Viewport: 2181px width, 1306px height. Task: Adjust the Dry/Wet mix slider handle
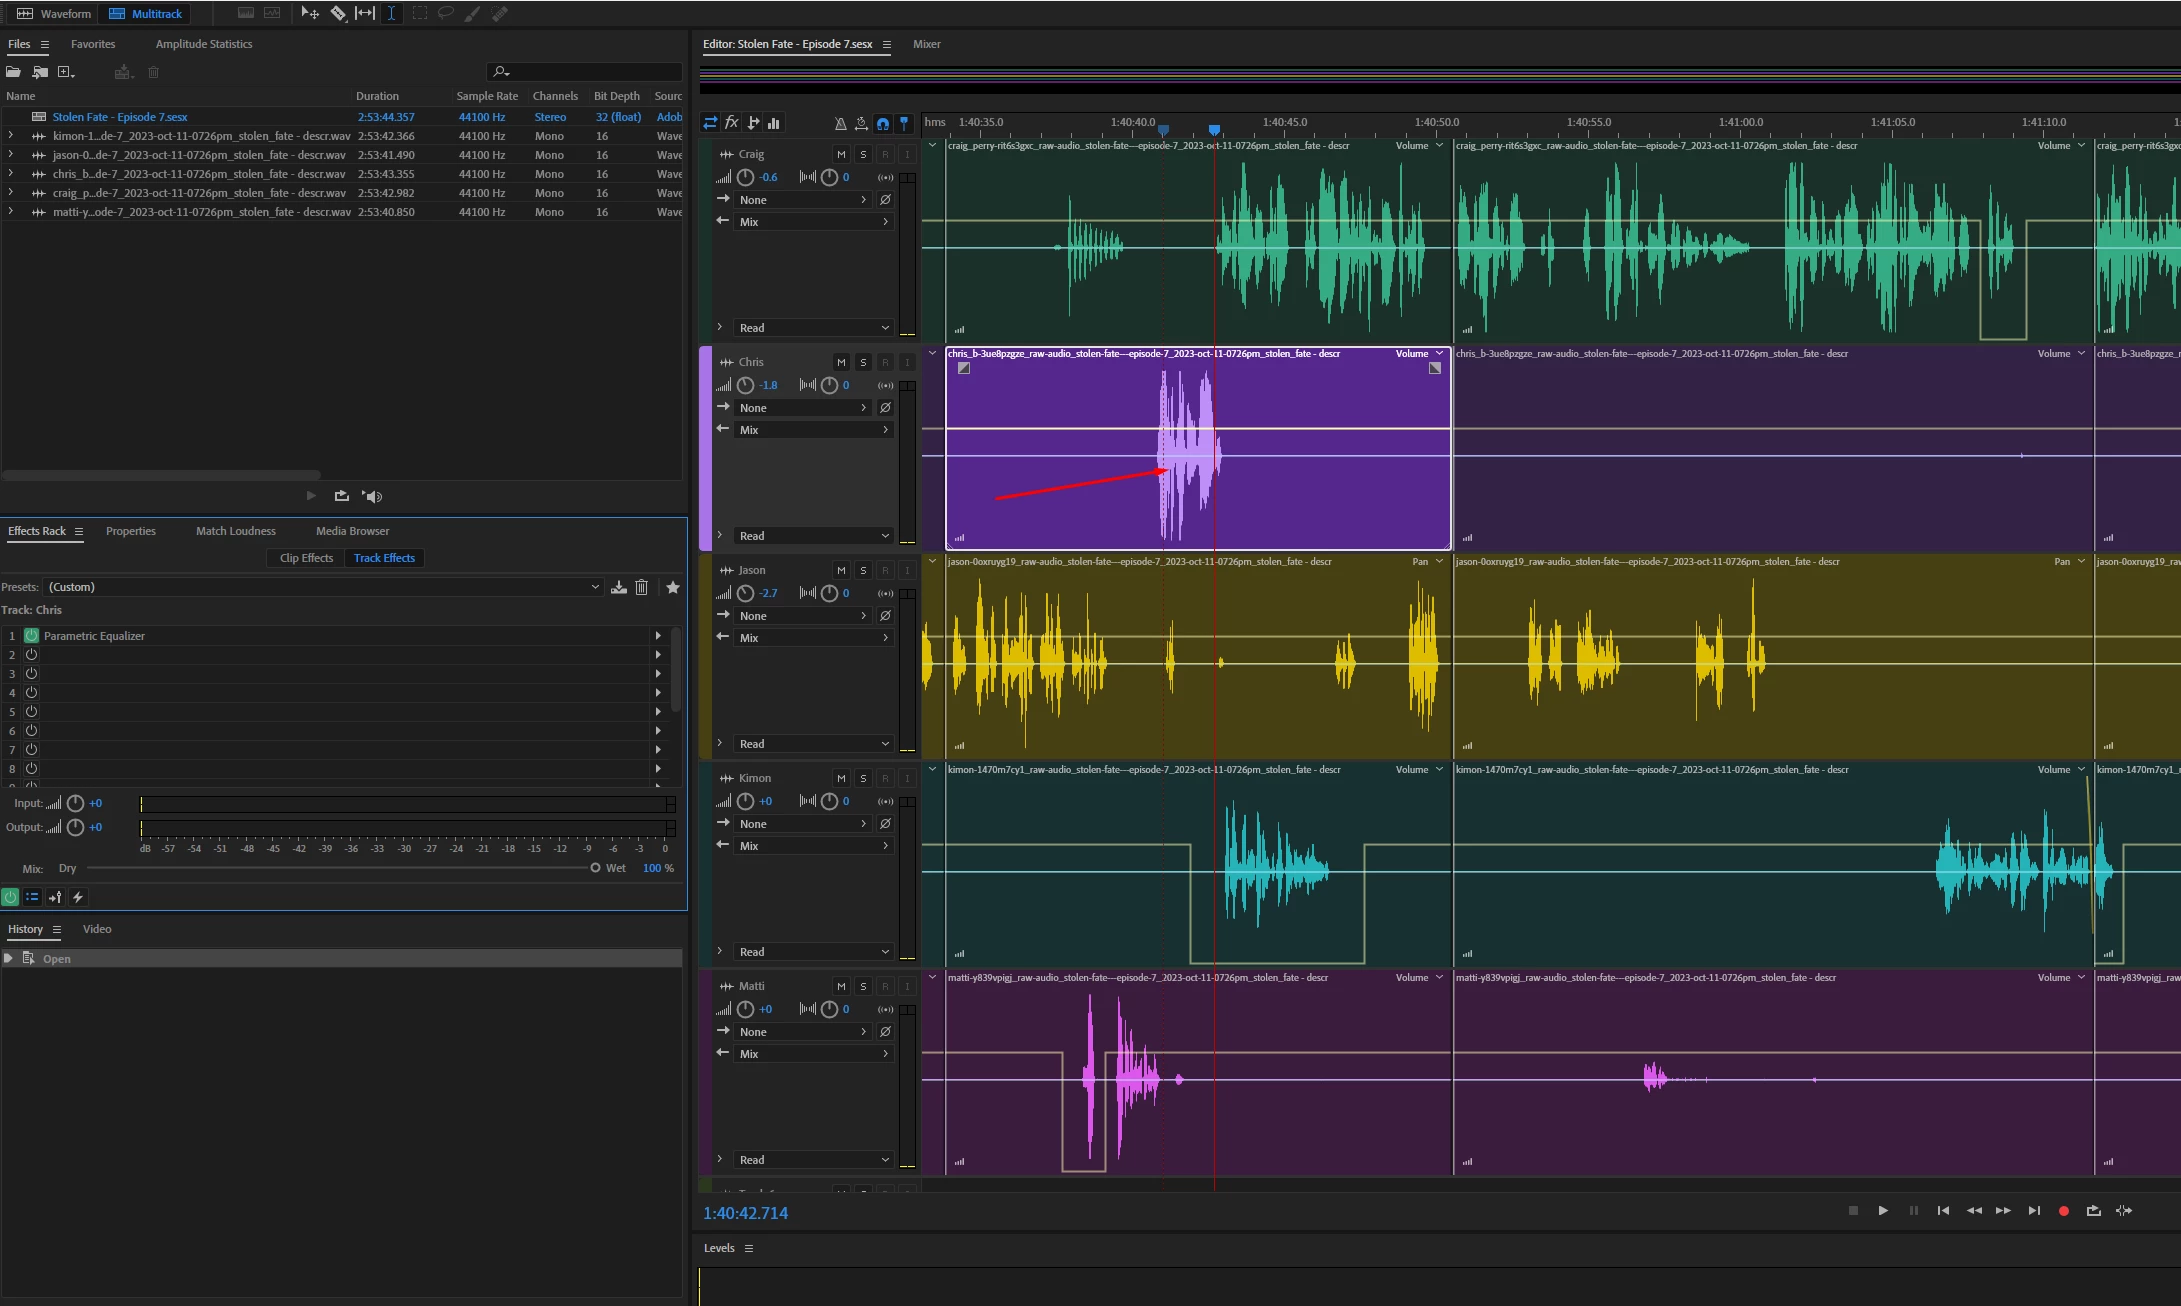[x=595, y=868]
